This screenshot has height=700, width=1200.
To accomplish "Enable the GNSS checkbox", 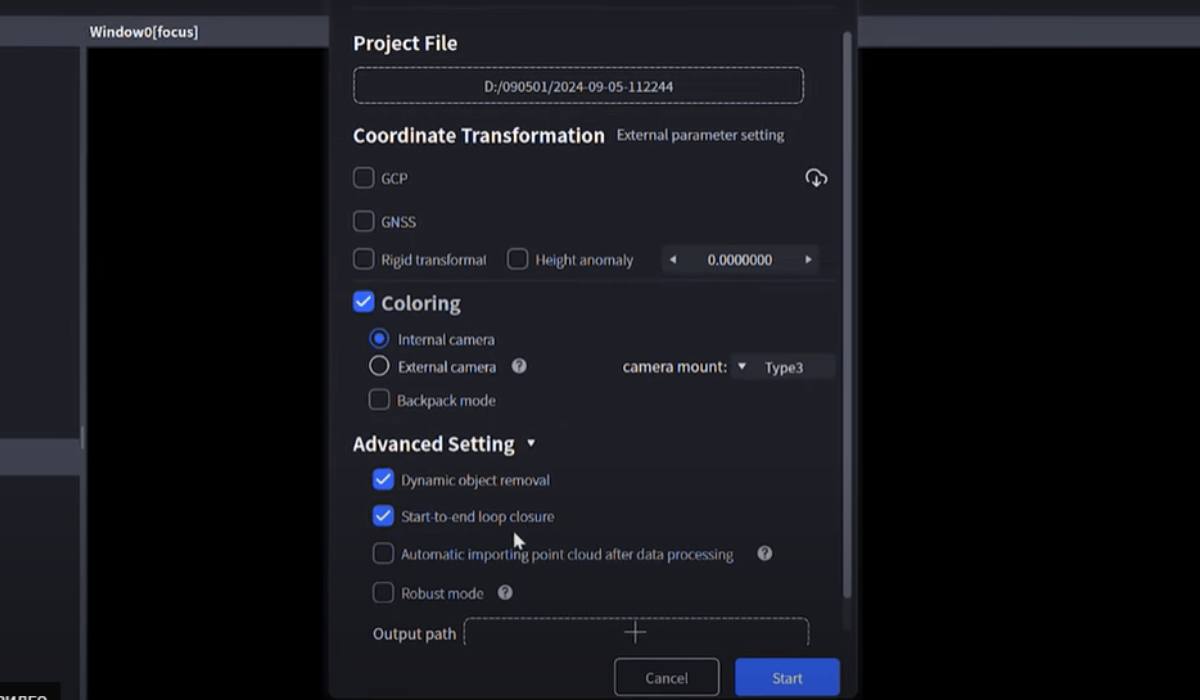I will pyautogui.click(x=364, y=221).
